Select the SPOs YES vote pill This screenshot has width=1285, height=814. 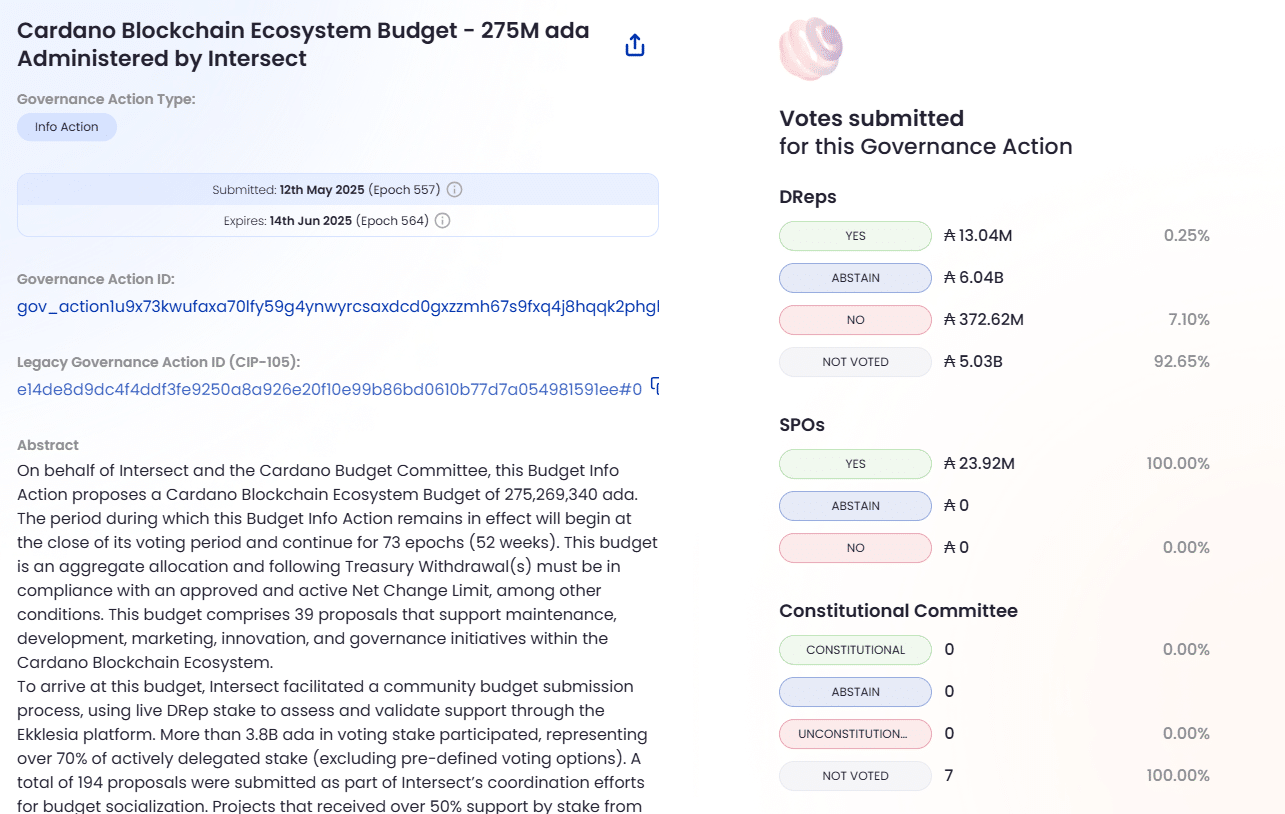pyautogui.click(x=855, y=464)
